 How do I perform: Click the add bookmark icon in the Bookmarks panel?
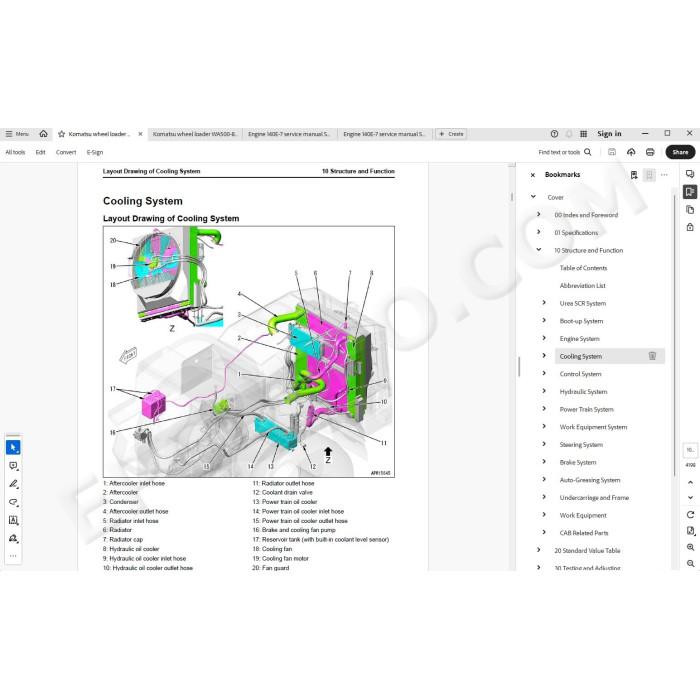634,175
